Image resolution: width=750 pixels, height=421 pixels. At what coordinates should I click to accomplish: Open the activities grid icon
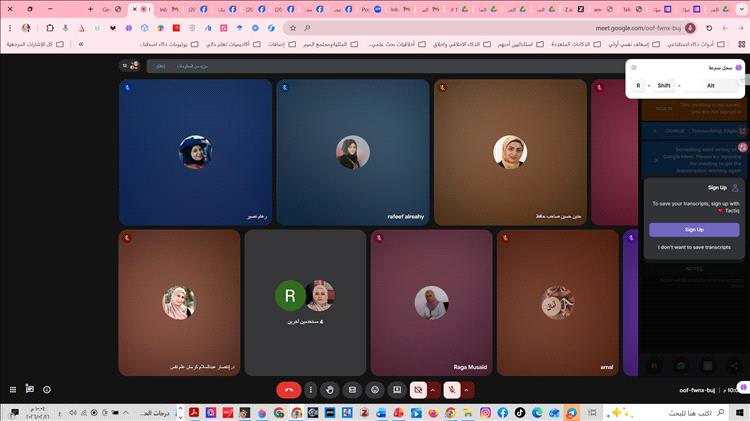tap(12, 389)
